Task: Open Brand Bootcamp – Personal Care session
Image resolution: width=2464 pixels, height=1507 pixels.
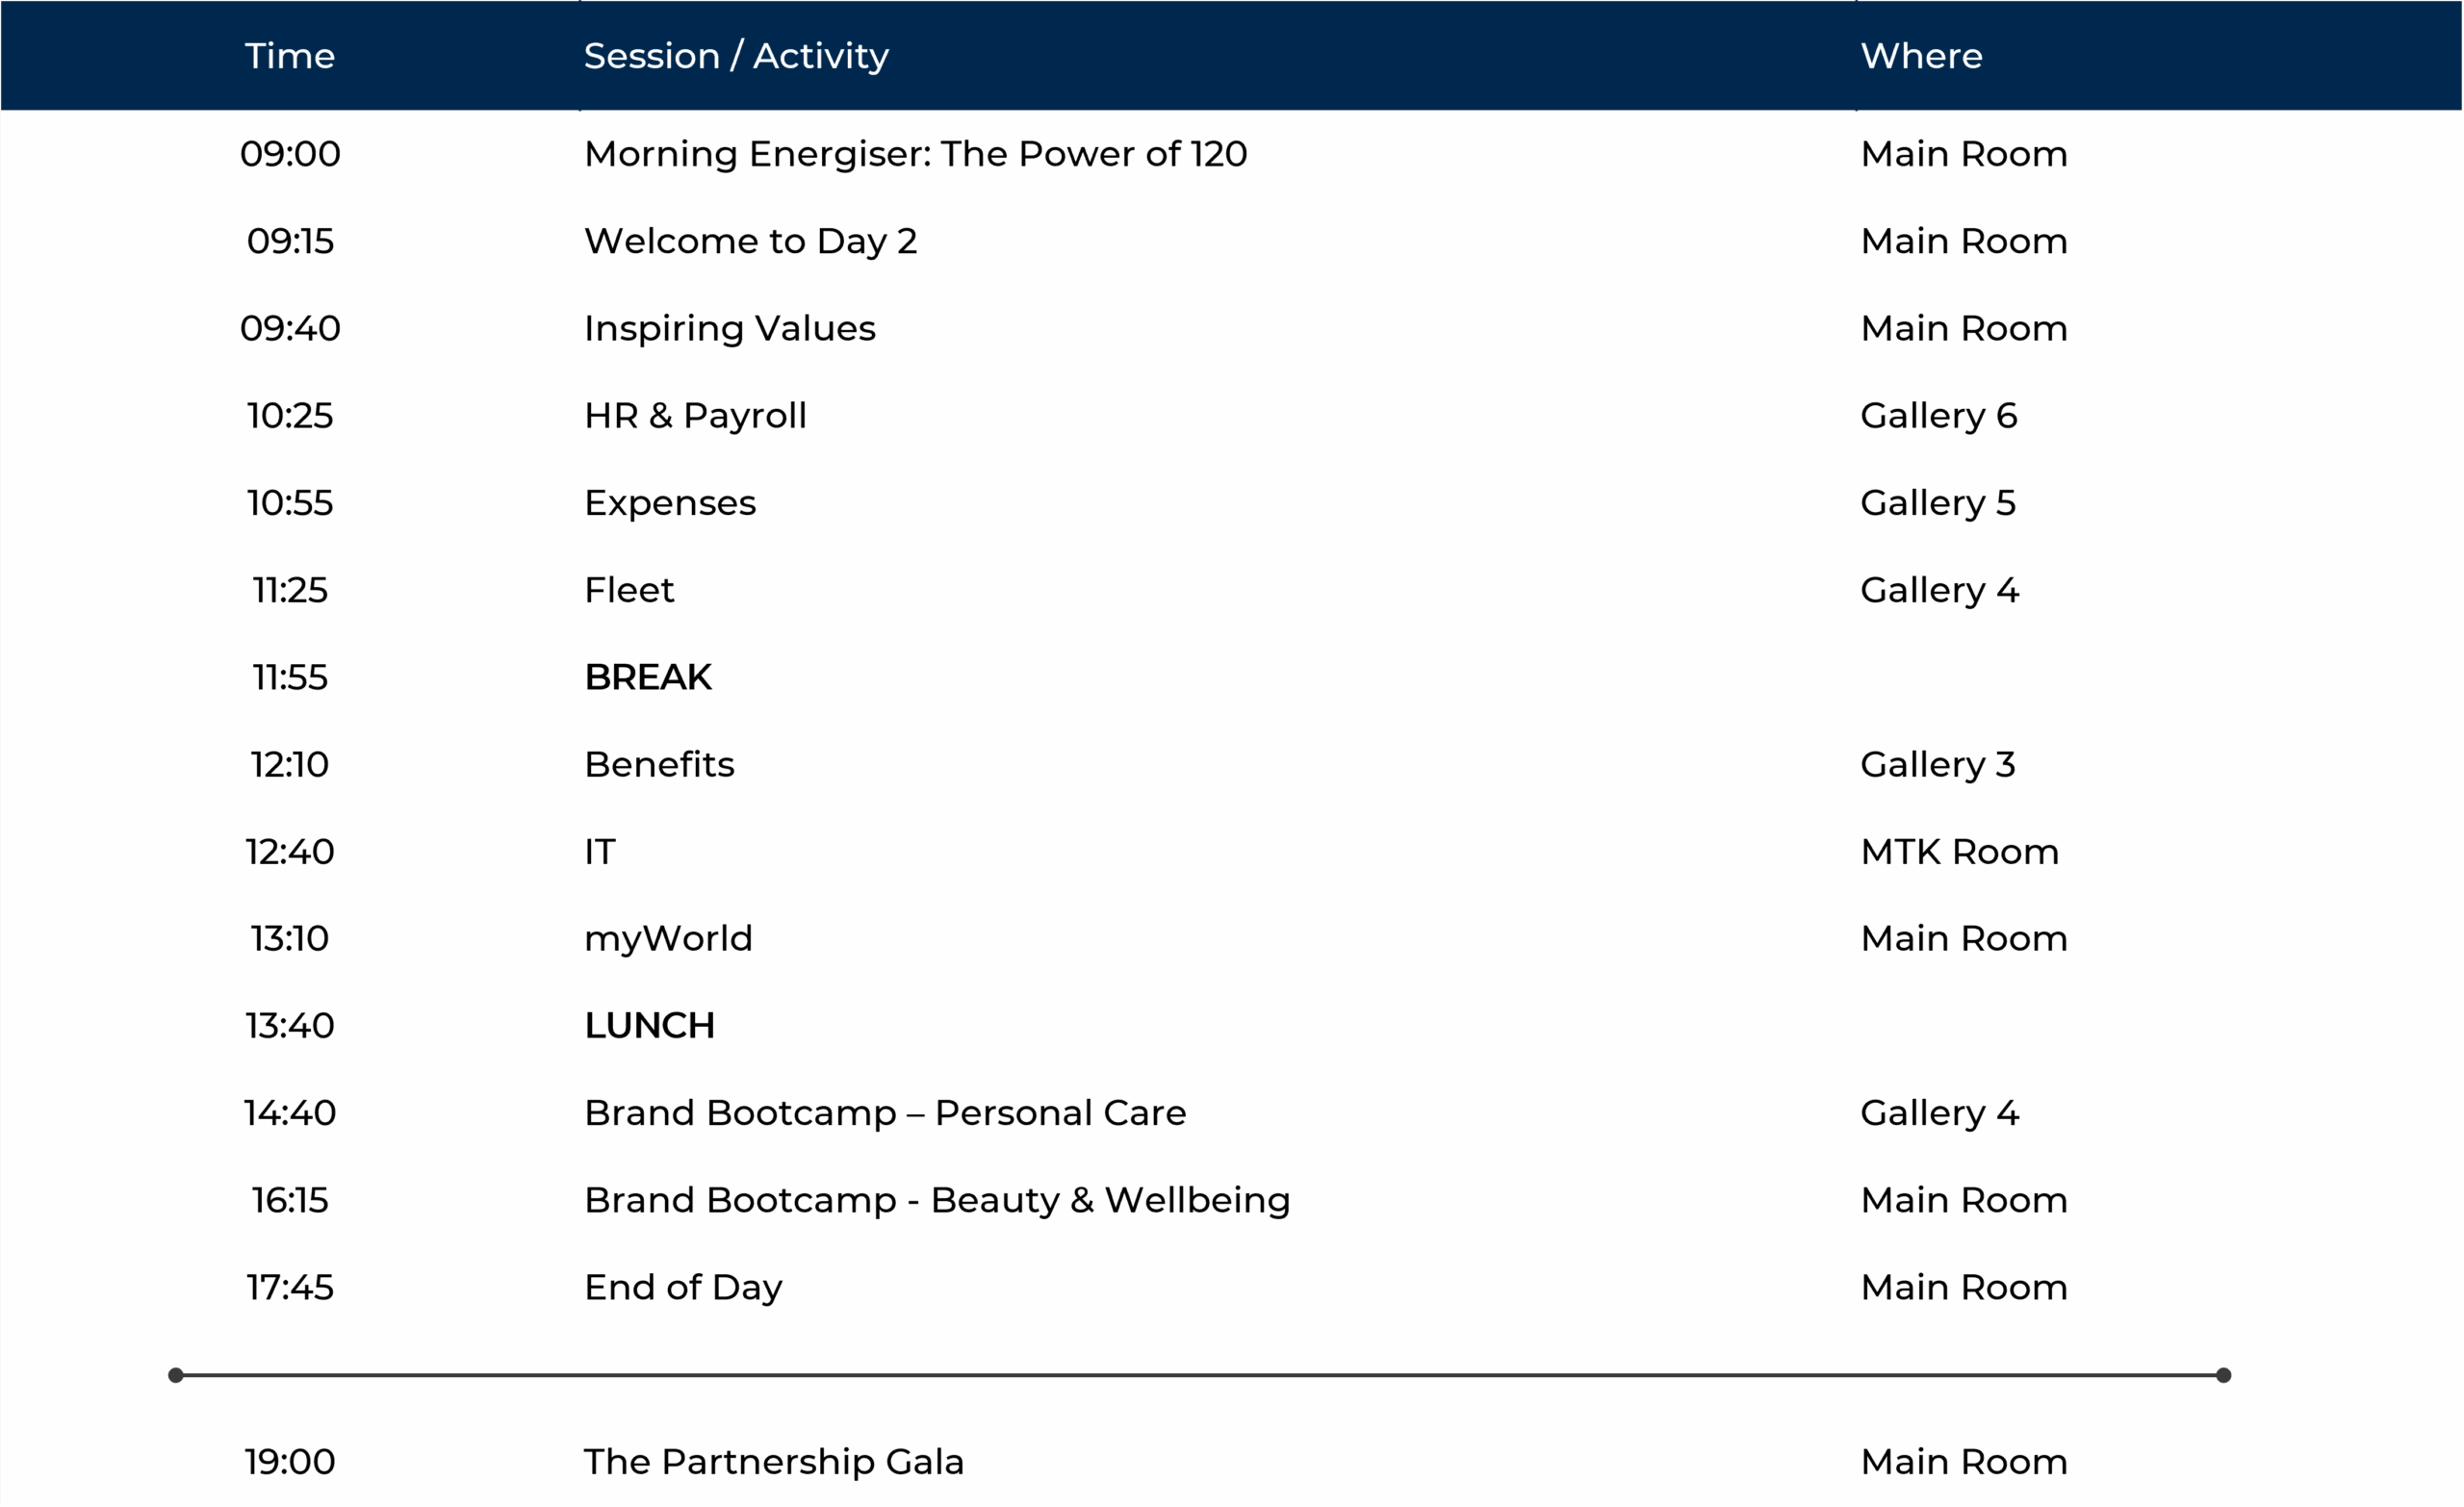Action: coord(885,1112)
